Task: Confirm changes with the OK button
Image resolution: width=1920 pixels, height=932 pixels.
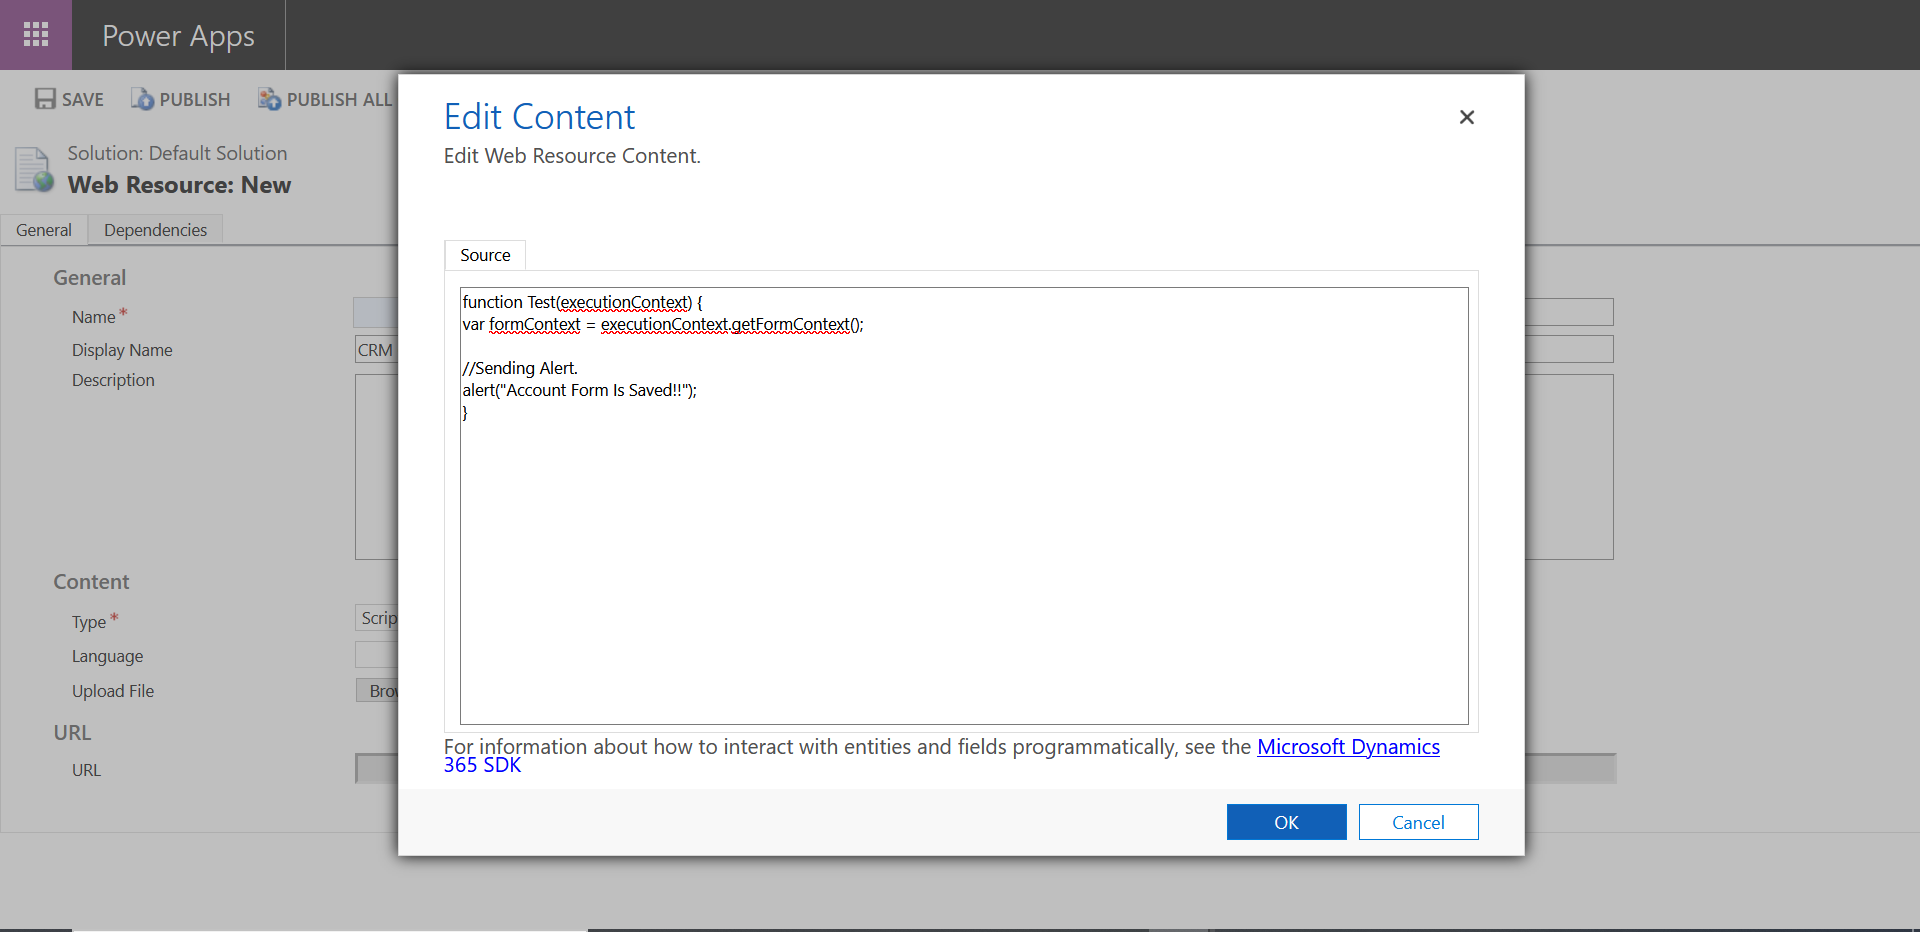Action: (x=1286, y=821)
